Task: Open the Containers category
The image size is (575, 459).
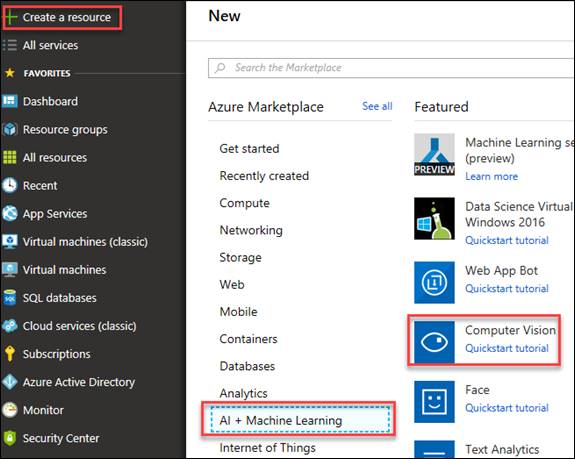Action: click(x=248, y=339)
